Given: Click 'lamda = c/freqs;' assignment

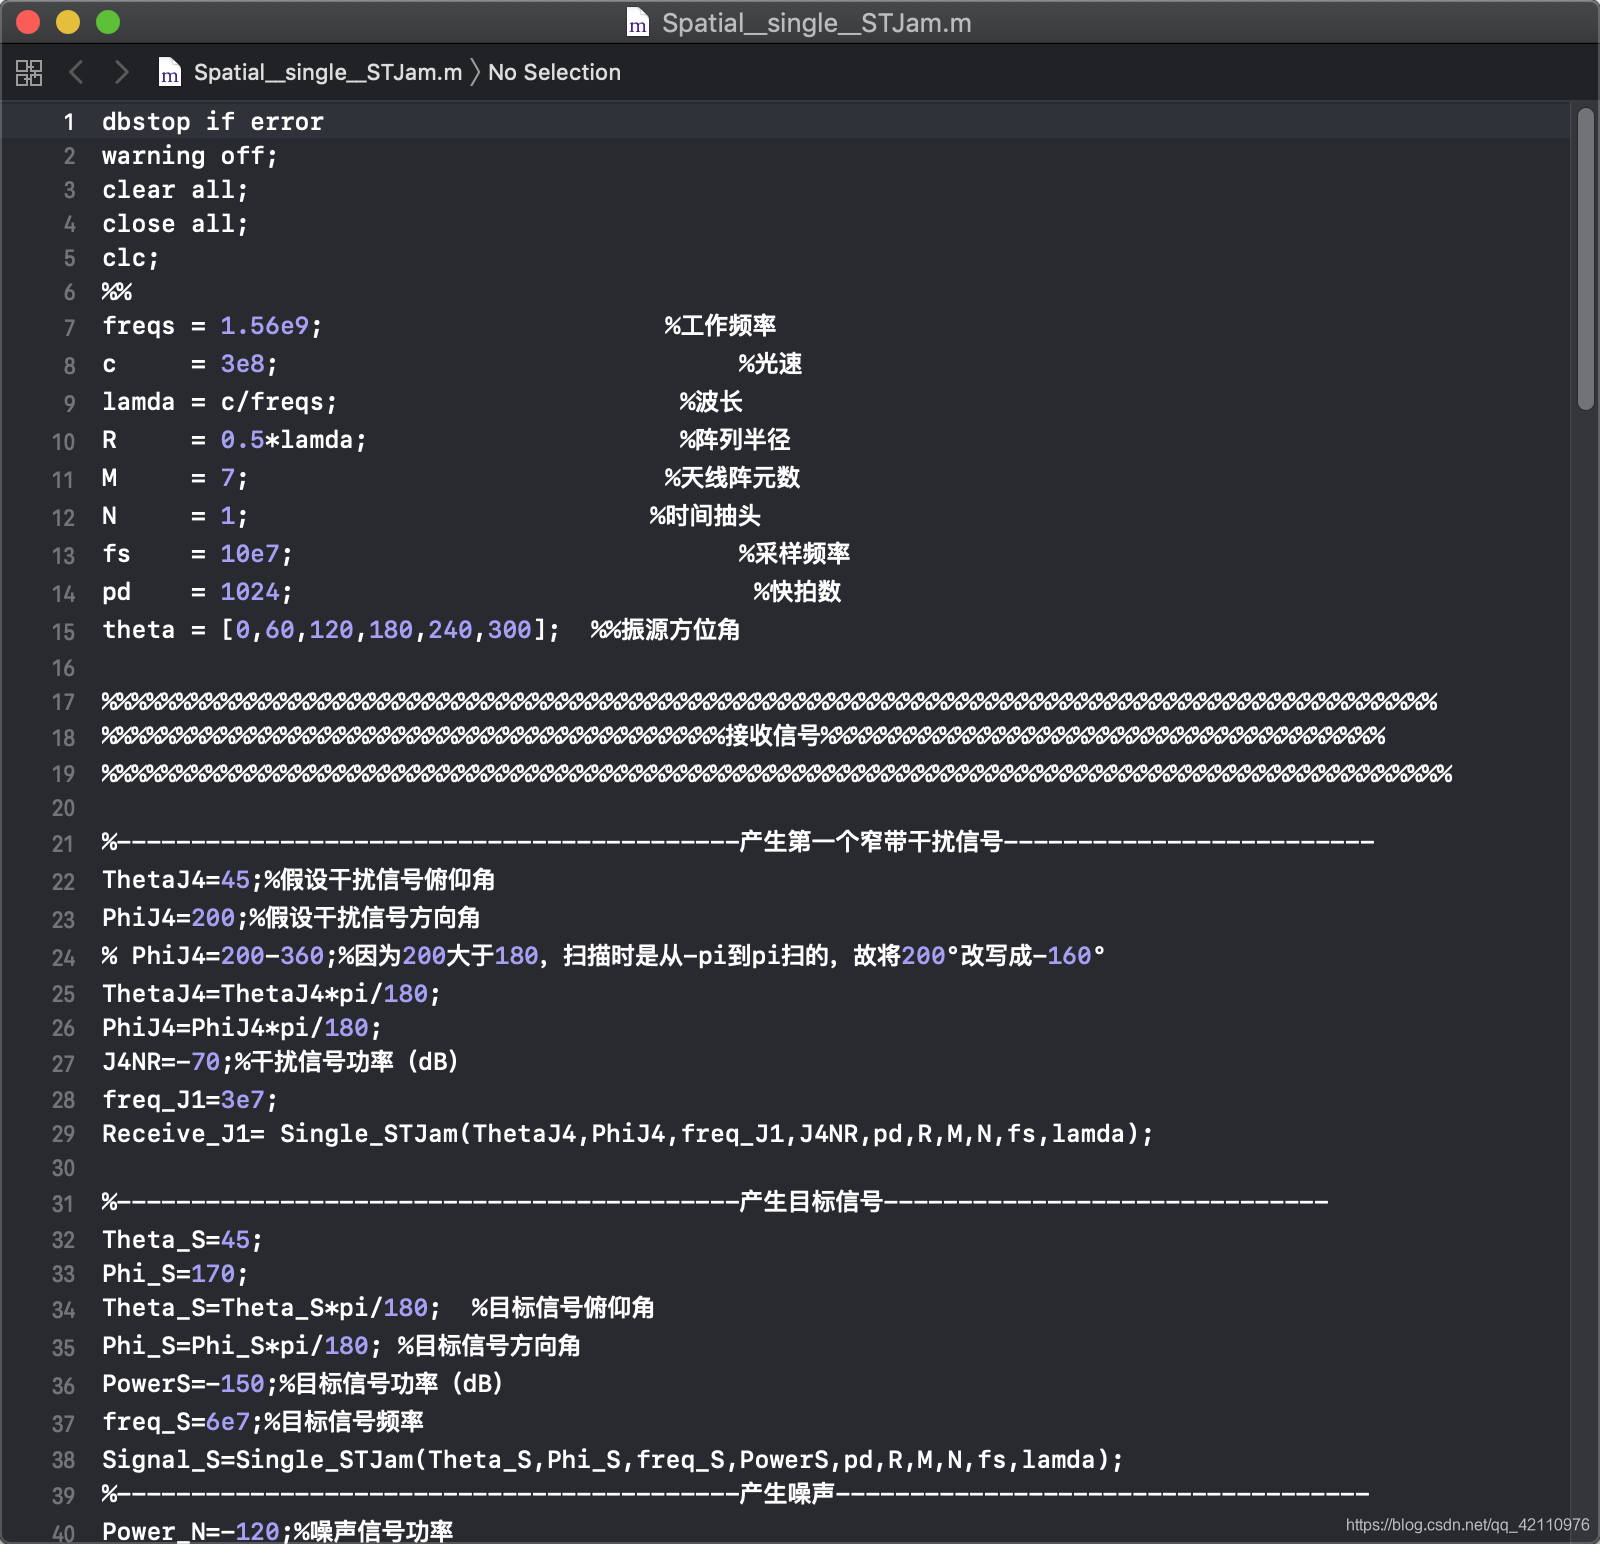Looking at the screenshot, I should [x=219, y=402].
